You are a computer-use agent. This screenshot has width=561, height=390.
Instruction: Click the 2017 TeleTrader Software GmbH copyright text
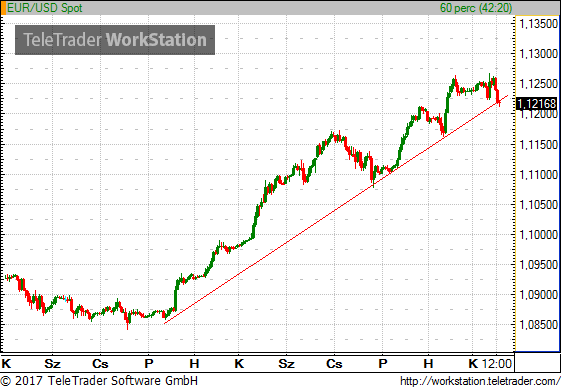(x=99, y=381)
